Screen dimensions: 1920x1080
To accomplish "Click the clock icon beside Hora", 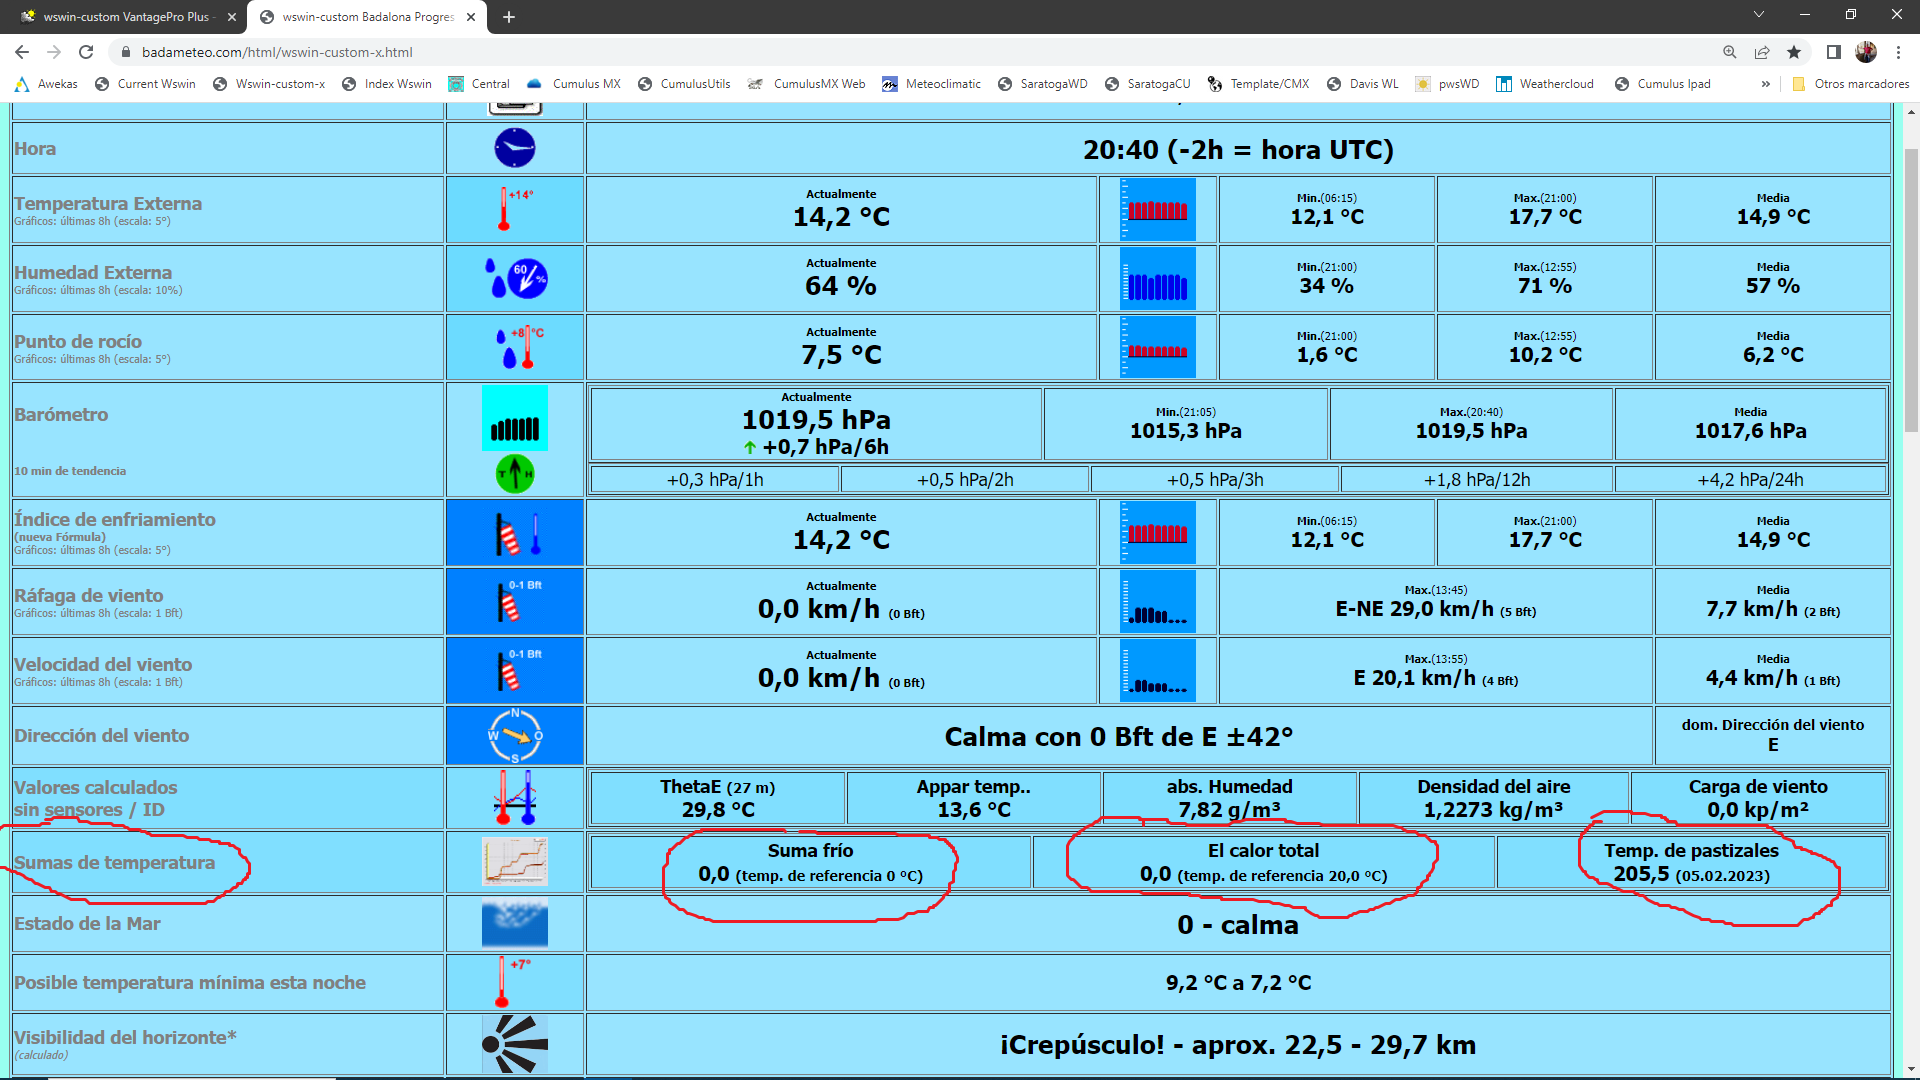I will (514, 148).
